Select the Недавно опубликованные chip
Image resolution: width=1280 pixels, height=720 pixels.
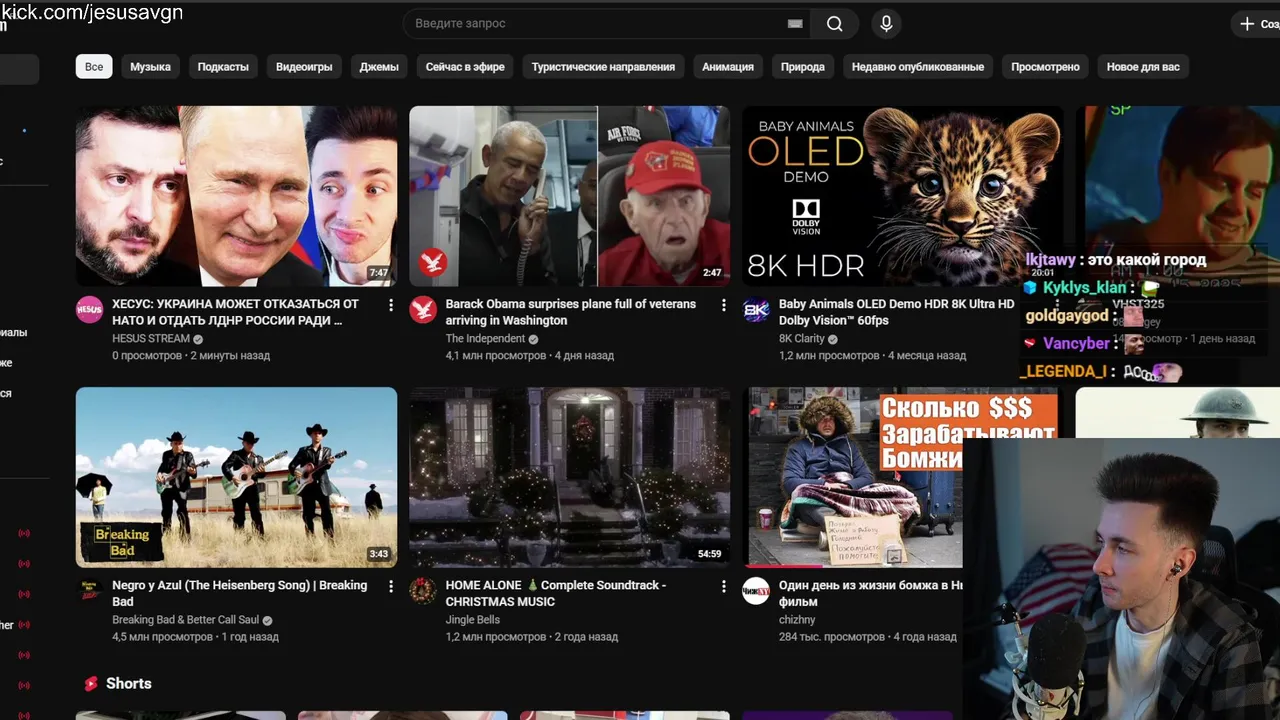click(x=918, y=67)
